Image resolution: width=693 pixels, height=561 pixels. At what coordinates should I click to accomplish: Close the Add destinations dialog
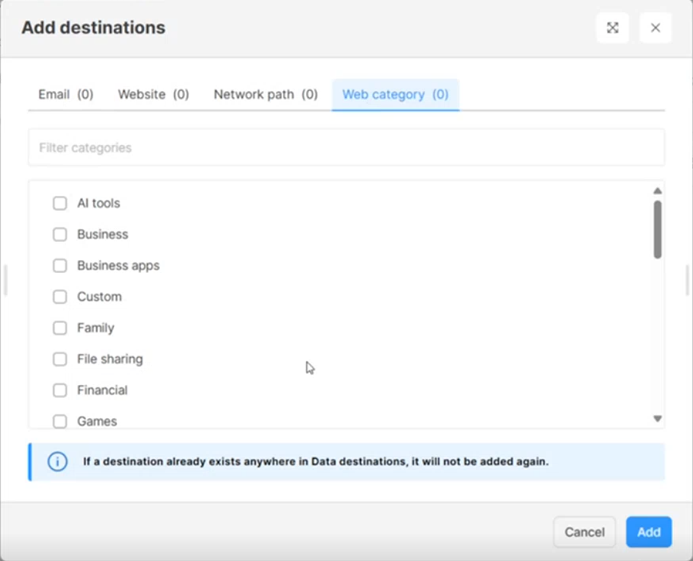tap(655, 28)
